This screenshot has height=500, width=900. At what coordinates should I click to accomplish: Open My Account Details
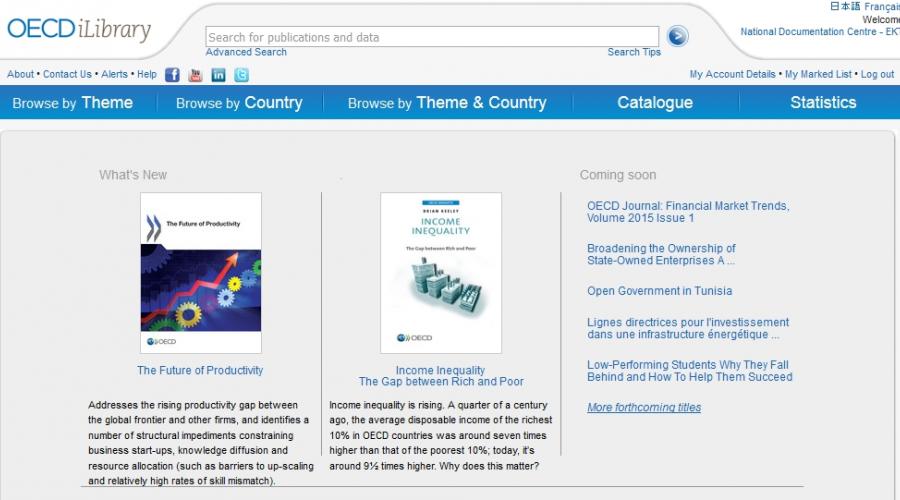click(x=732, y=74)
